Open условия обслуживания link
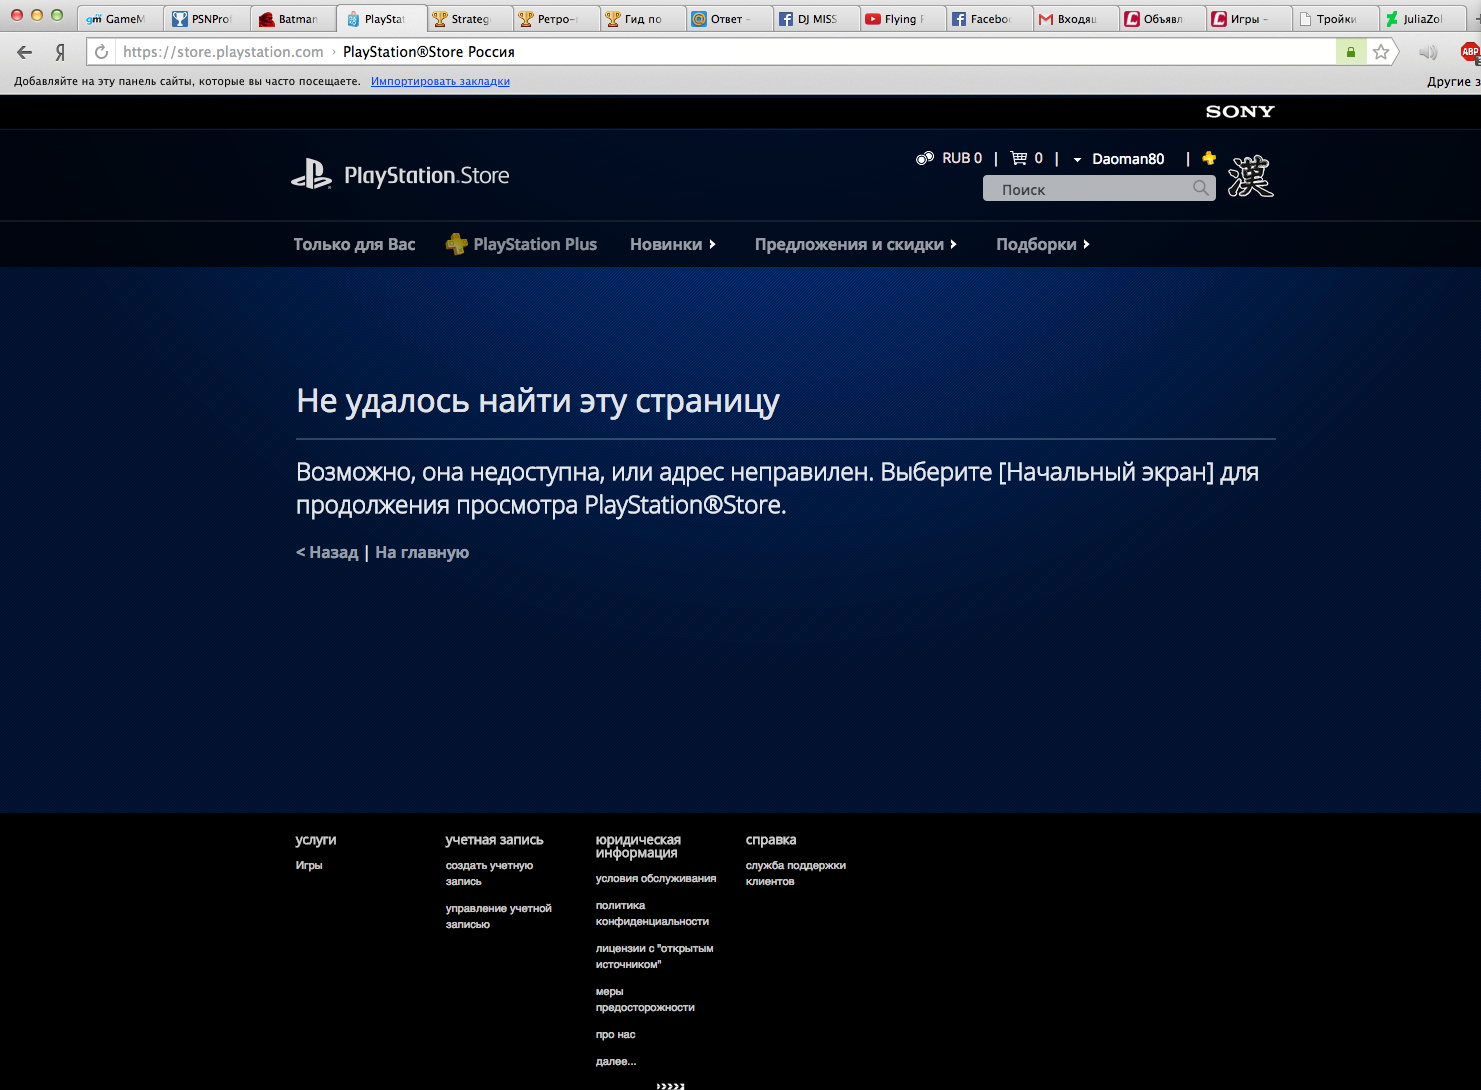 coord(656,878)
